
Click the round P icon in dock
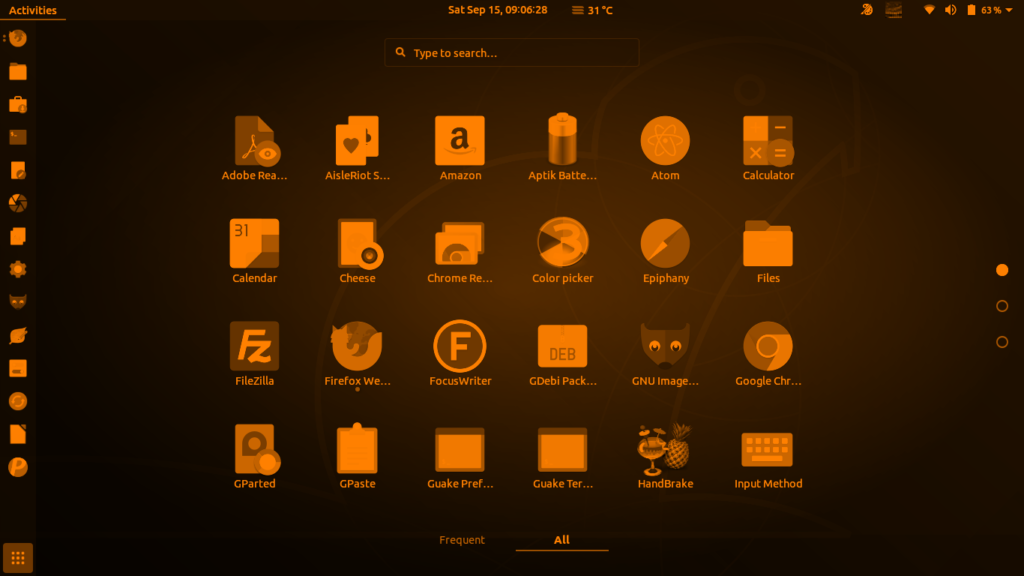coord(18,467)
